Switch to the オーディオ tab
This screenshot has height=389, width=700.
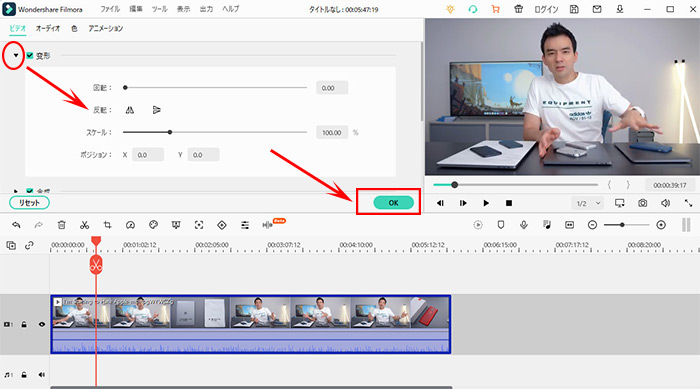(x=48, y=28)
